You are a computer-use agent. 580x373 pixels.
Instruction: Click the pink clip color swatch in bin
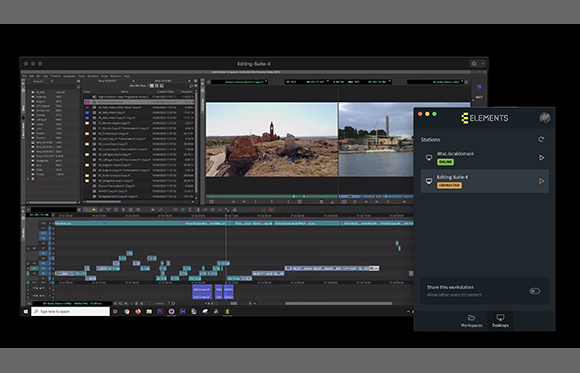click(x=87, y=102)
